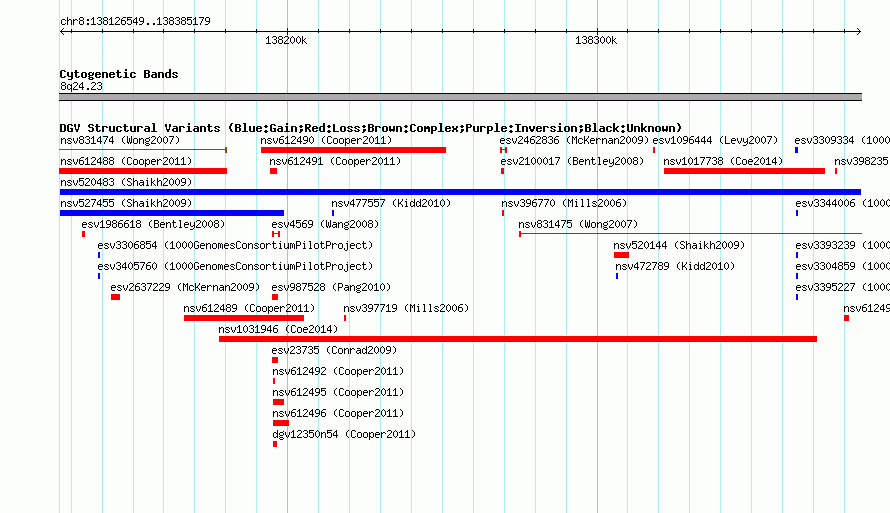Click the nsv472789 (Kidd2010) label
The height and width of the screenshot is (513, 890).
[x=675, y=266]
